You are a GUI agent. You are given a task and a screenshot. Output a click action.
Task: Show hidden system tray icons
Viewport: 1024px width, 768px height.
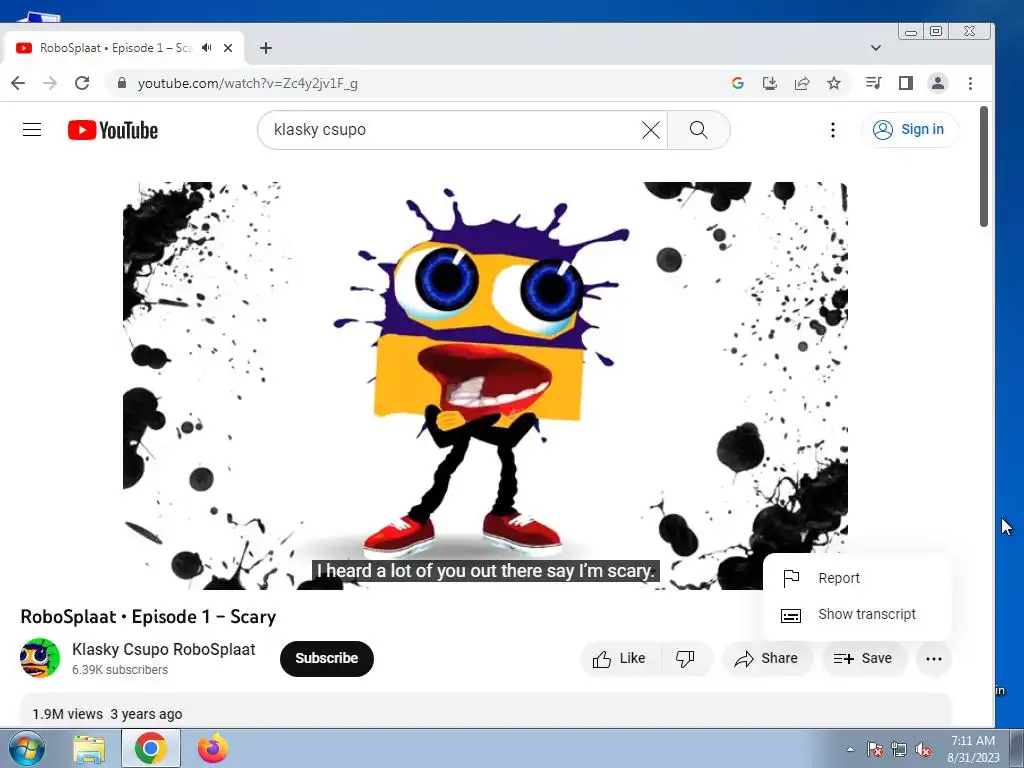click(x=850, y=750)
